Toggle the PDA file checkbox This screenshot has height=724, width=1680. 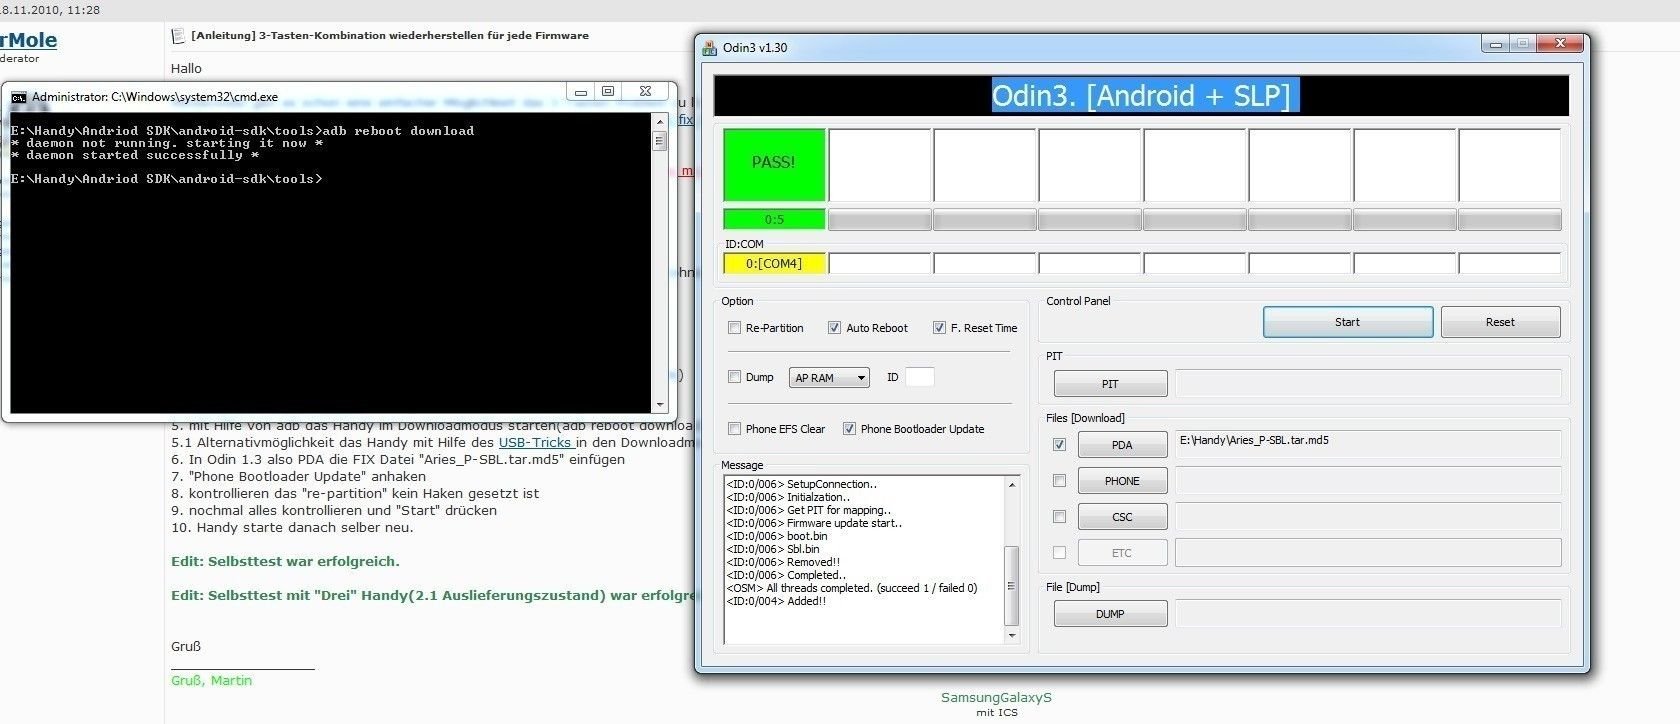tap(1059, 444)
